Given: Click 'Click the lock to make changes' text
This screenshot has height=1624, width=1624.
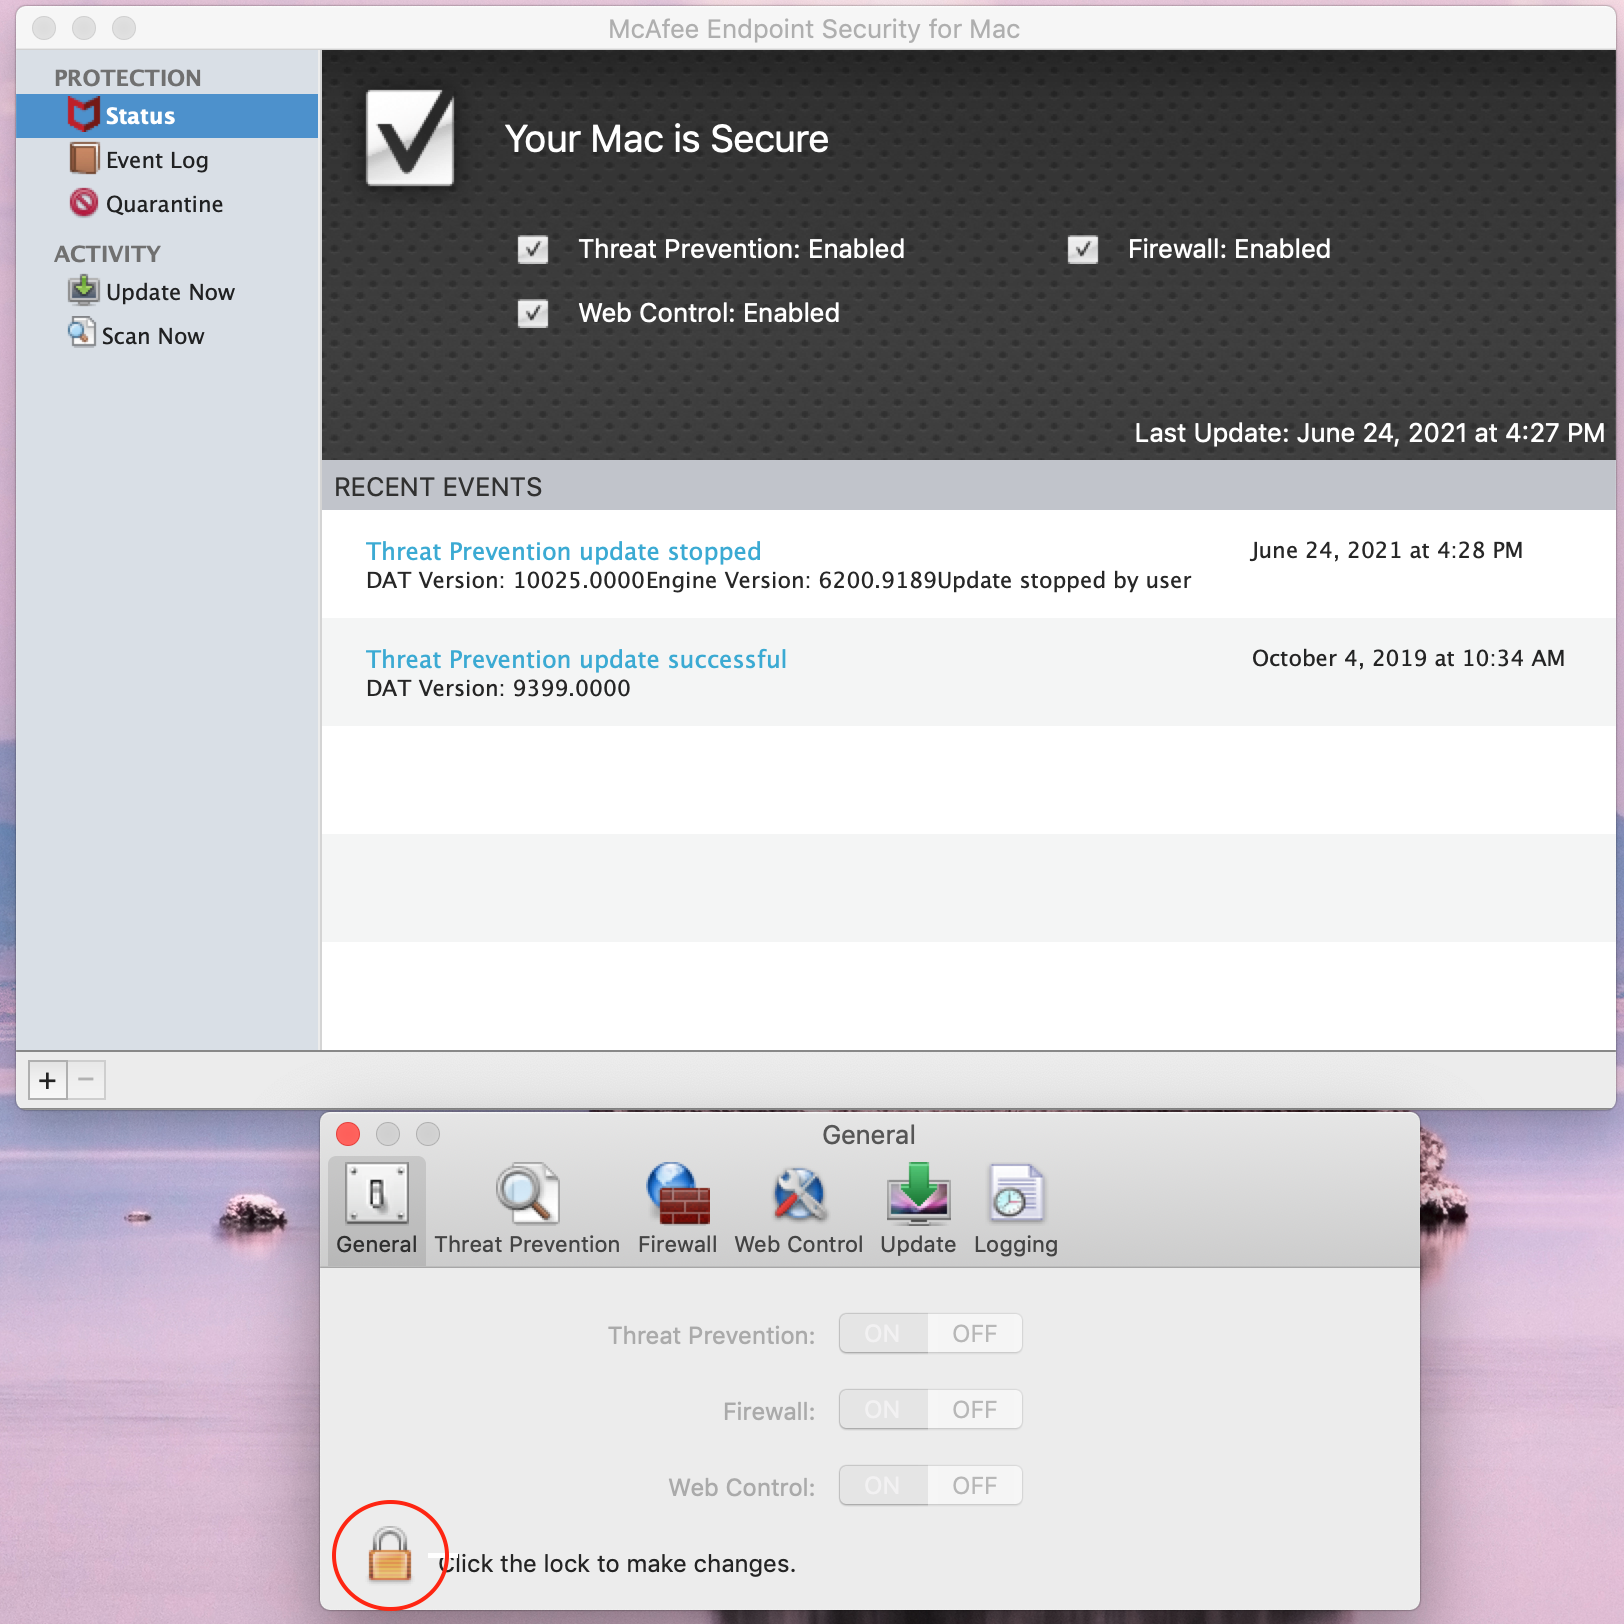Looking at the screenshot, I should coord(617,1563).
